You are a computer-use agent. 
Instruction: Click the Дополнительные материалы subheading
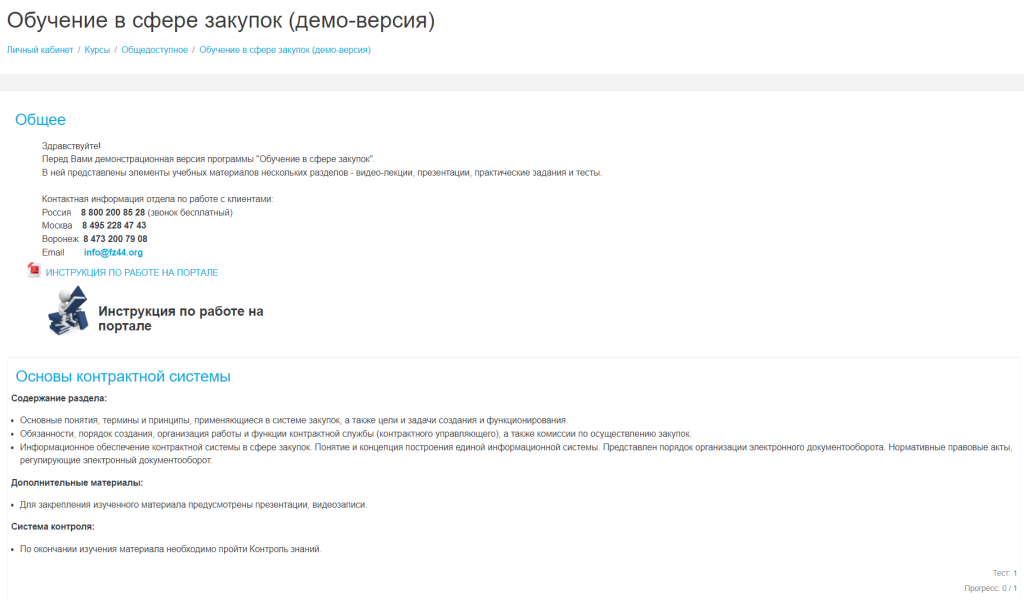point(77,483)
